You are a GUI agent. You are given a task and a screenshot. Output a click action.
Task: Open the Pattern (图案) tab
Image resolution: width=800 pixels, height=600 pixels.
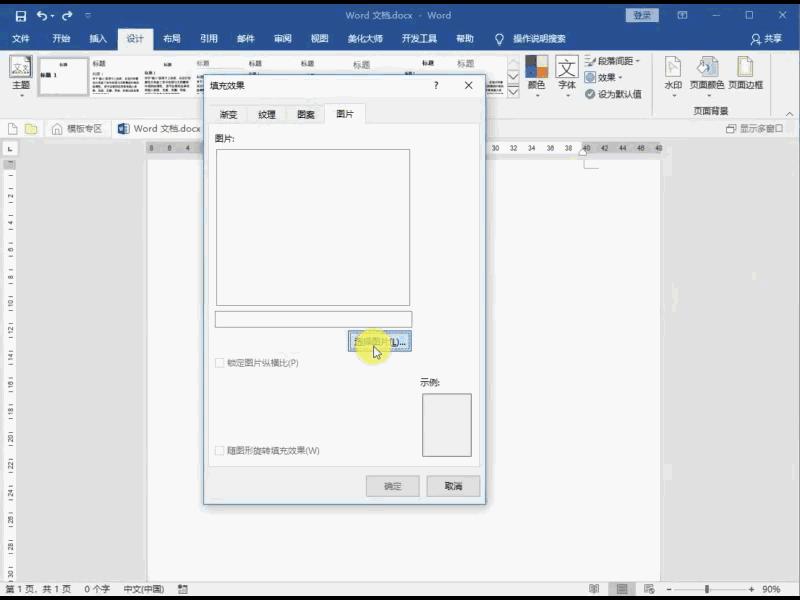coord(305,115)
